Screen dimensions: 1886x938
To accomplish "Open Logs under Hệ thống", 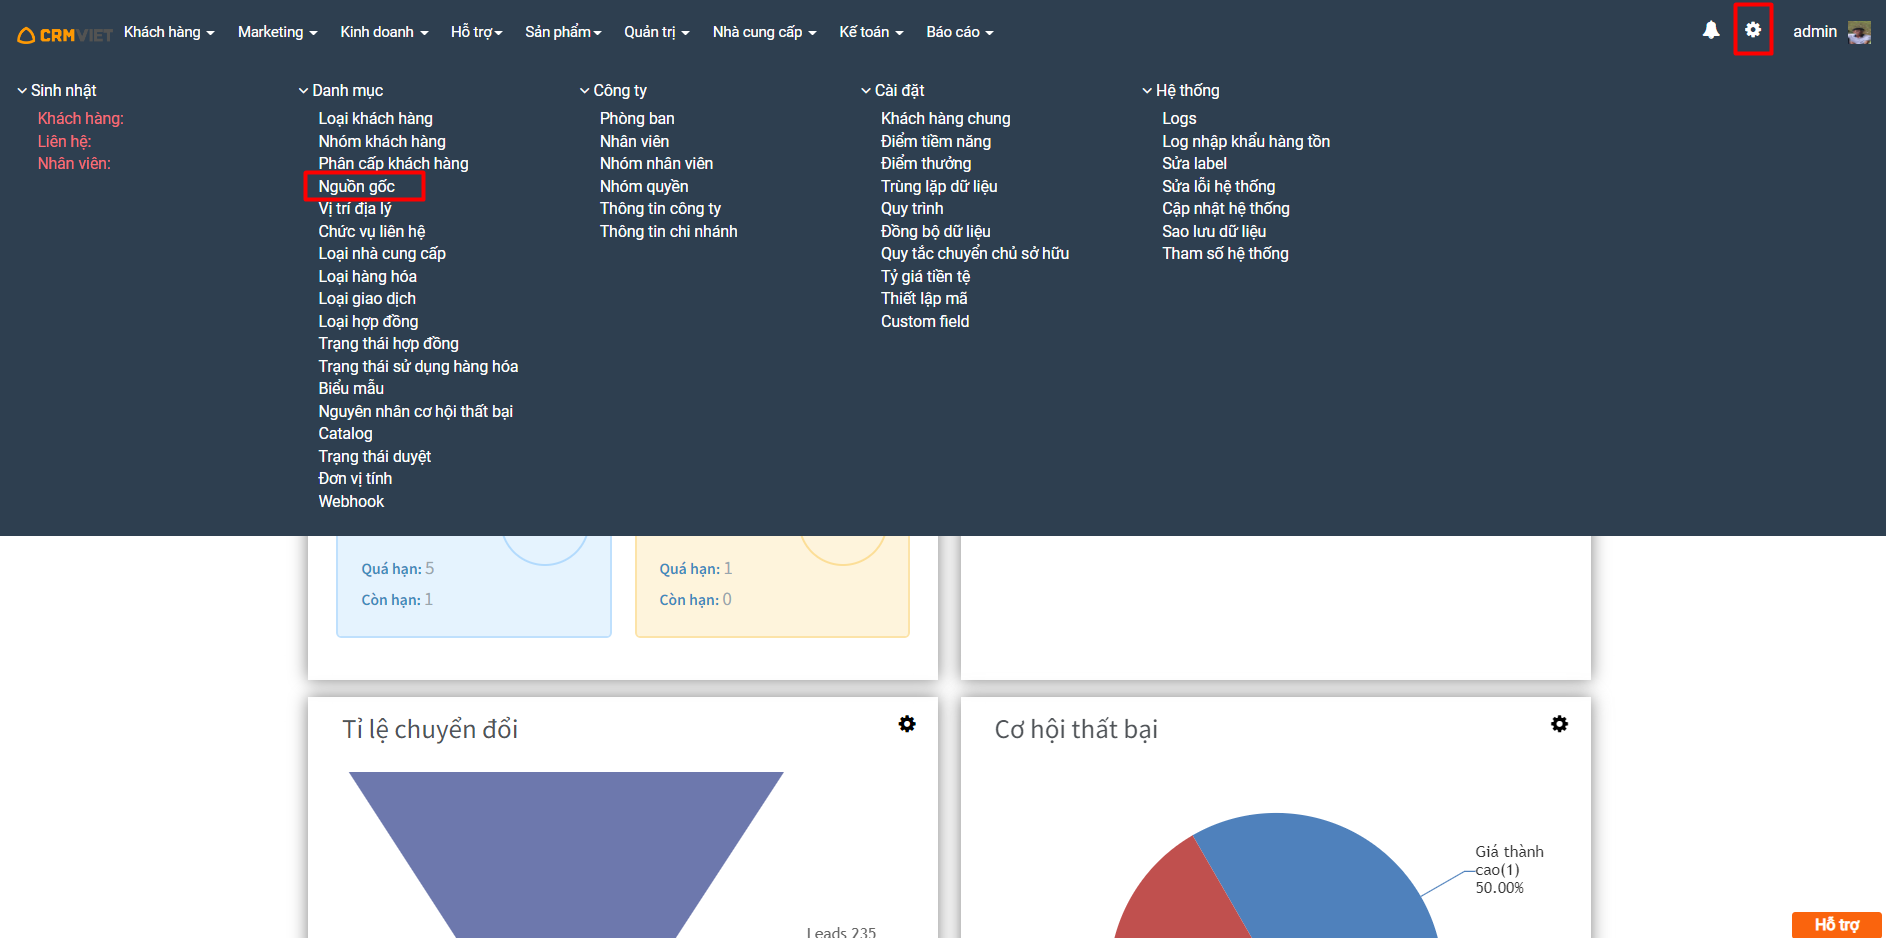I will [1179, 119].
